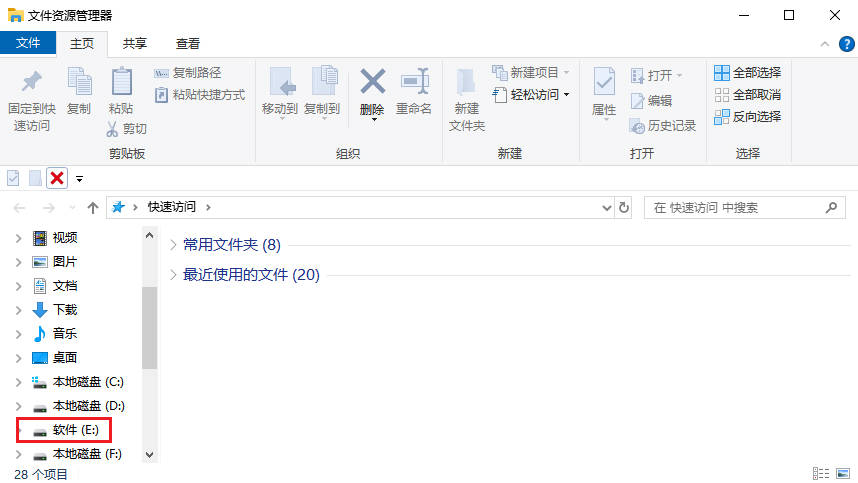The height and width of the screenshot is (483, 858).
Task: Refresh the current folder view
Action: tap(625, 207)
